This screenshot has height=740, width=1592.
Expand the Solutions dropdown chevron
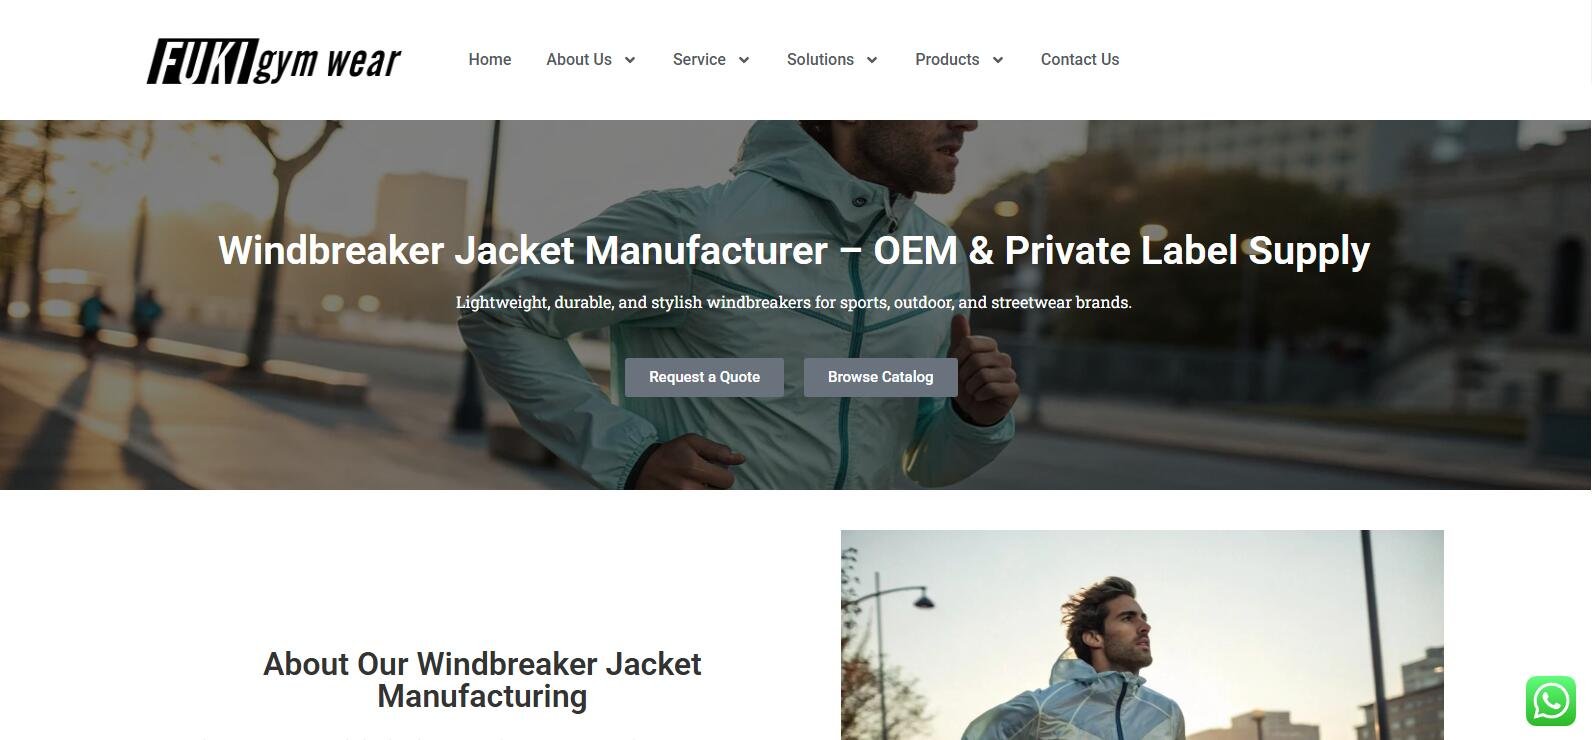coord(872,60)
